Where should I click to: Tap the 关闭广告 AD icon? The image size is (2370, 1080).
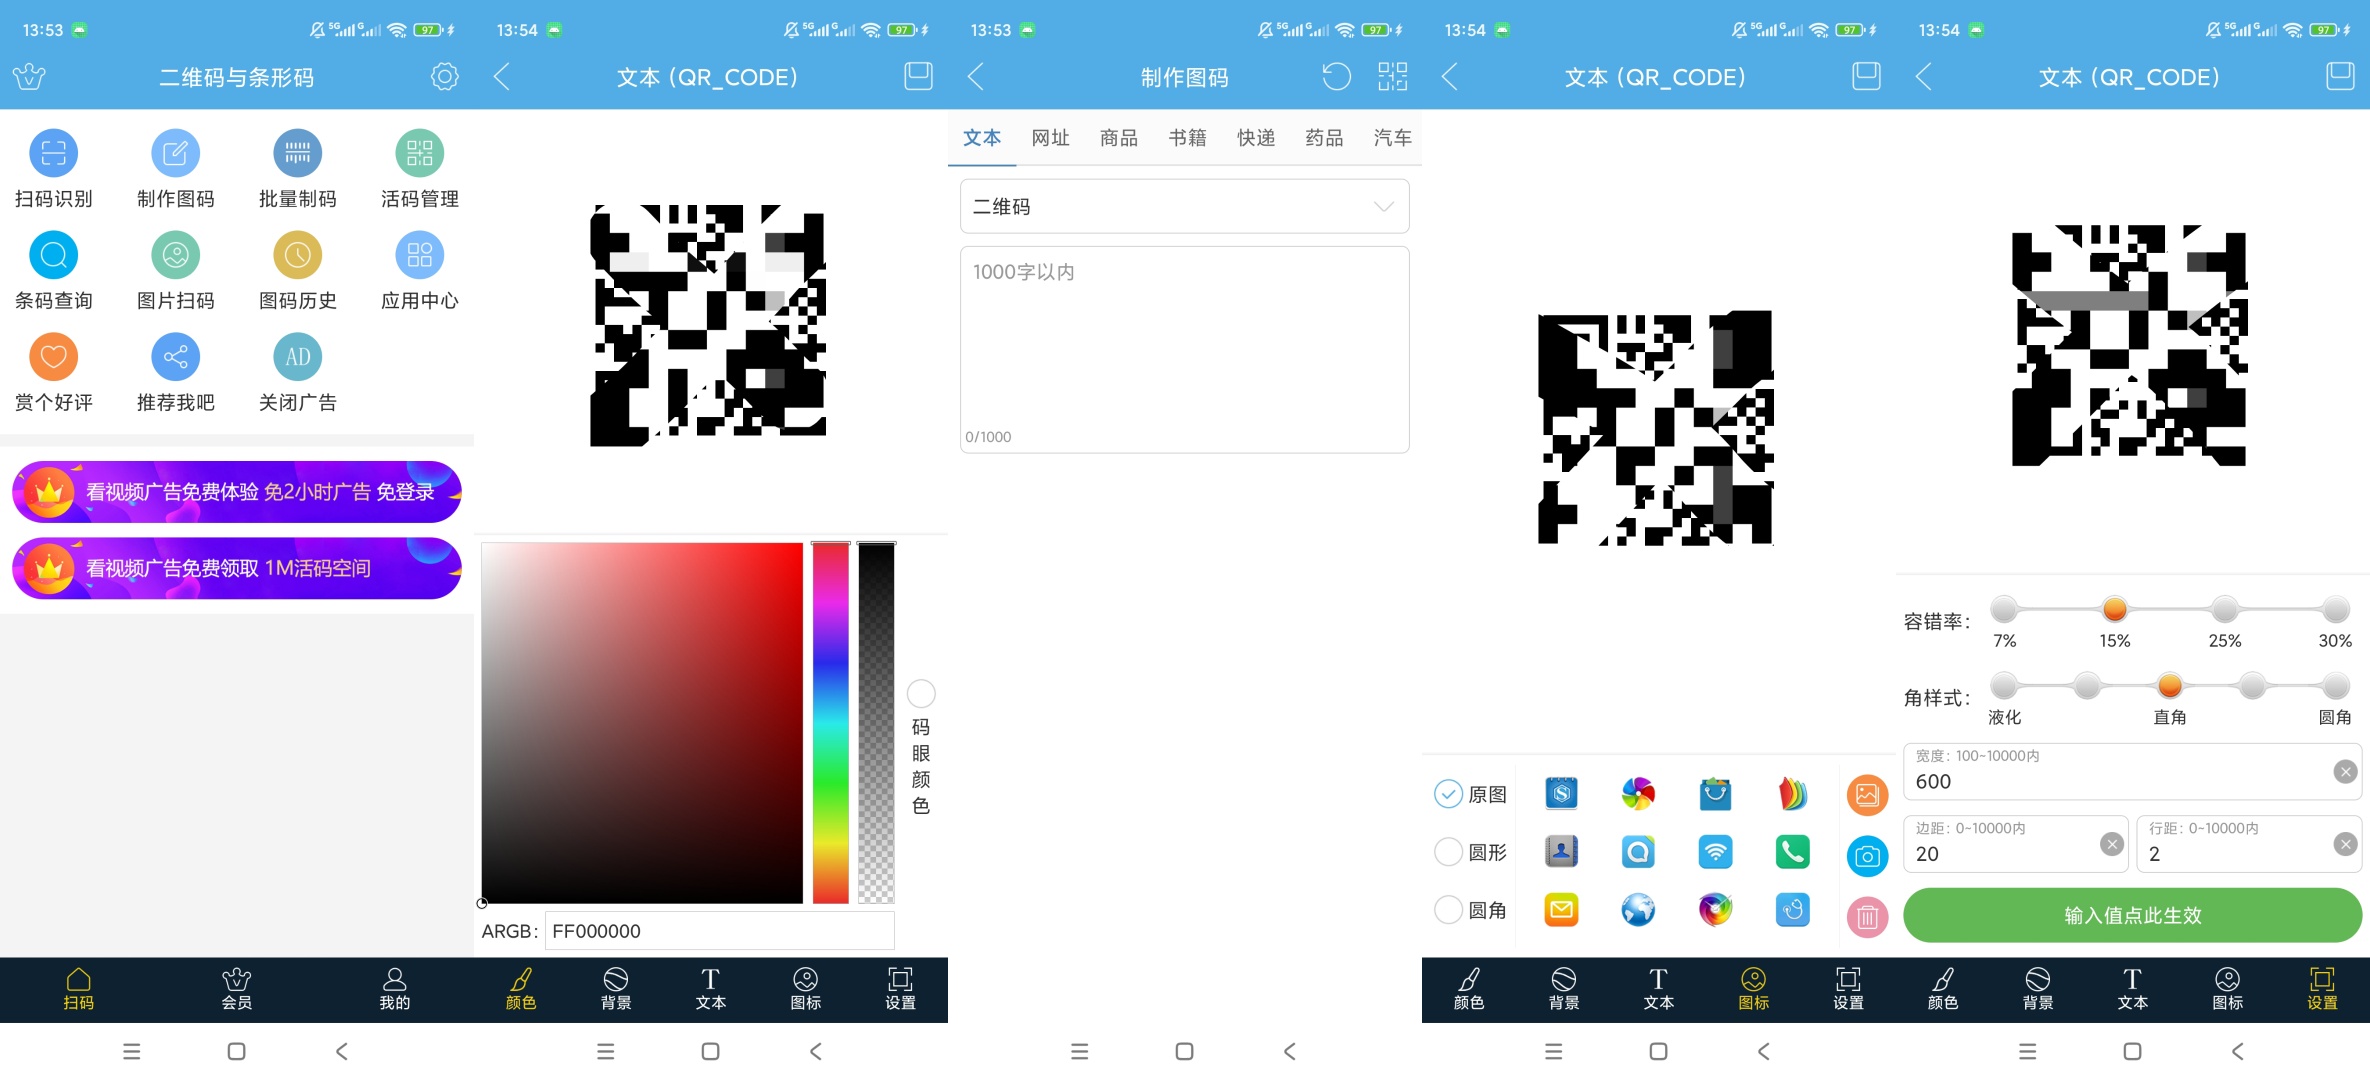click(x=298, y=357)
